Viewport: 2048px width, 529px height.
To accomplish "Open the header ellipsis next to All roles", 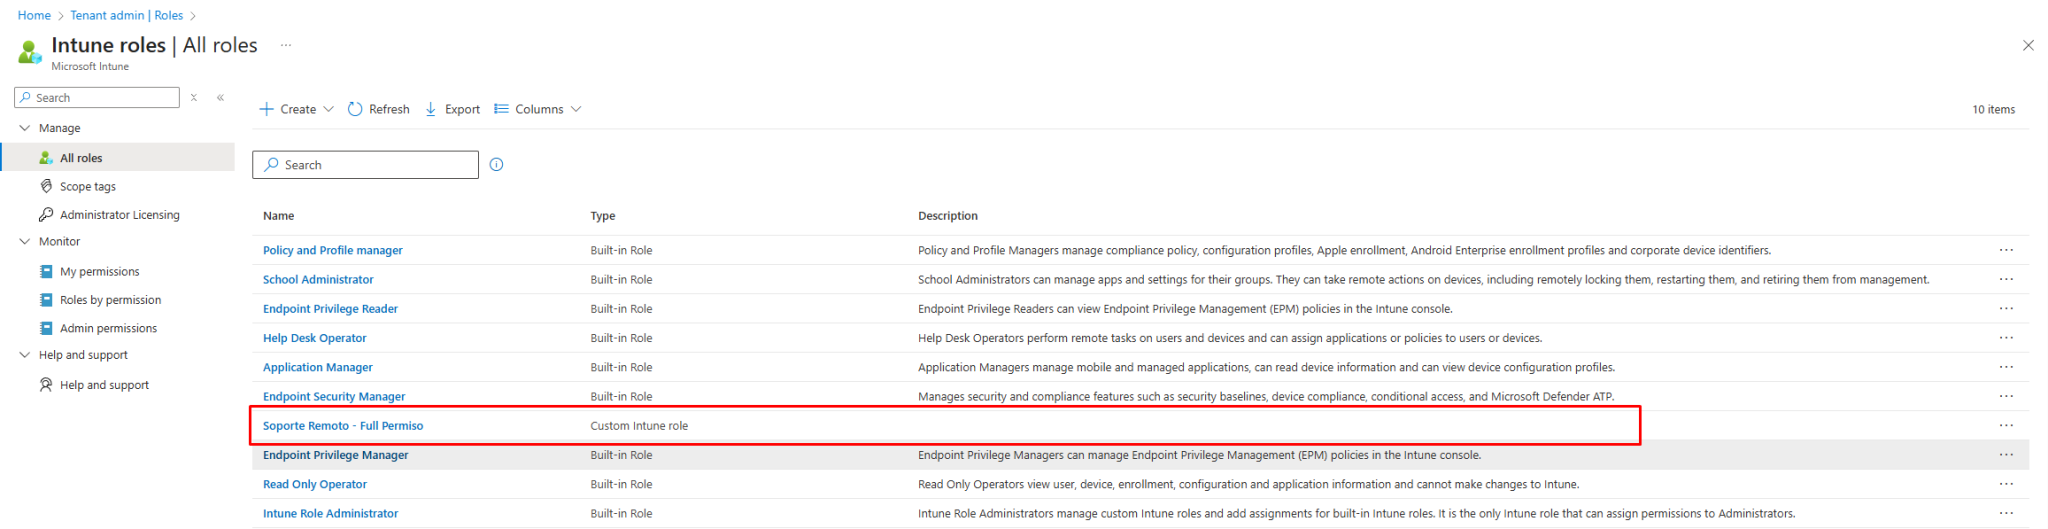I will (286, 45).
